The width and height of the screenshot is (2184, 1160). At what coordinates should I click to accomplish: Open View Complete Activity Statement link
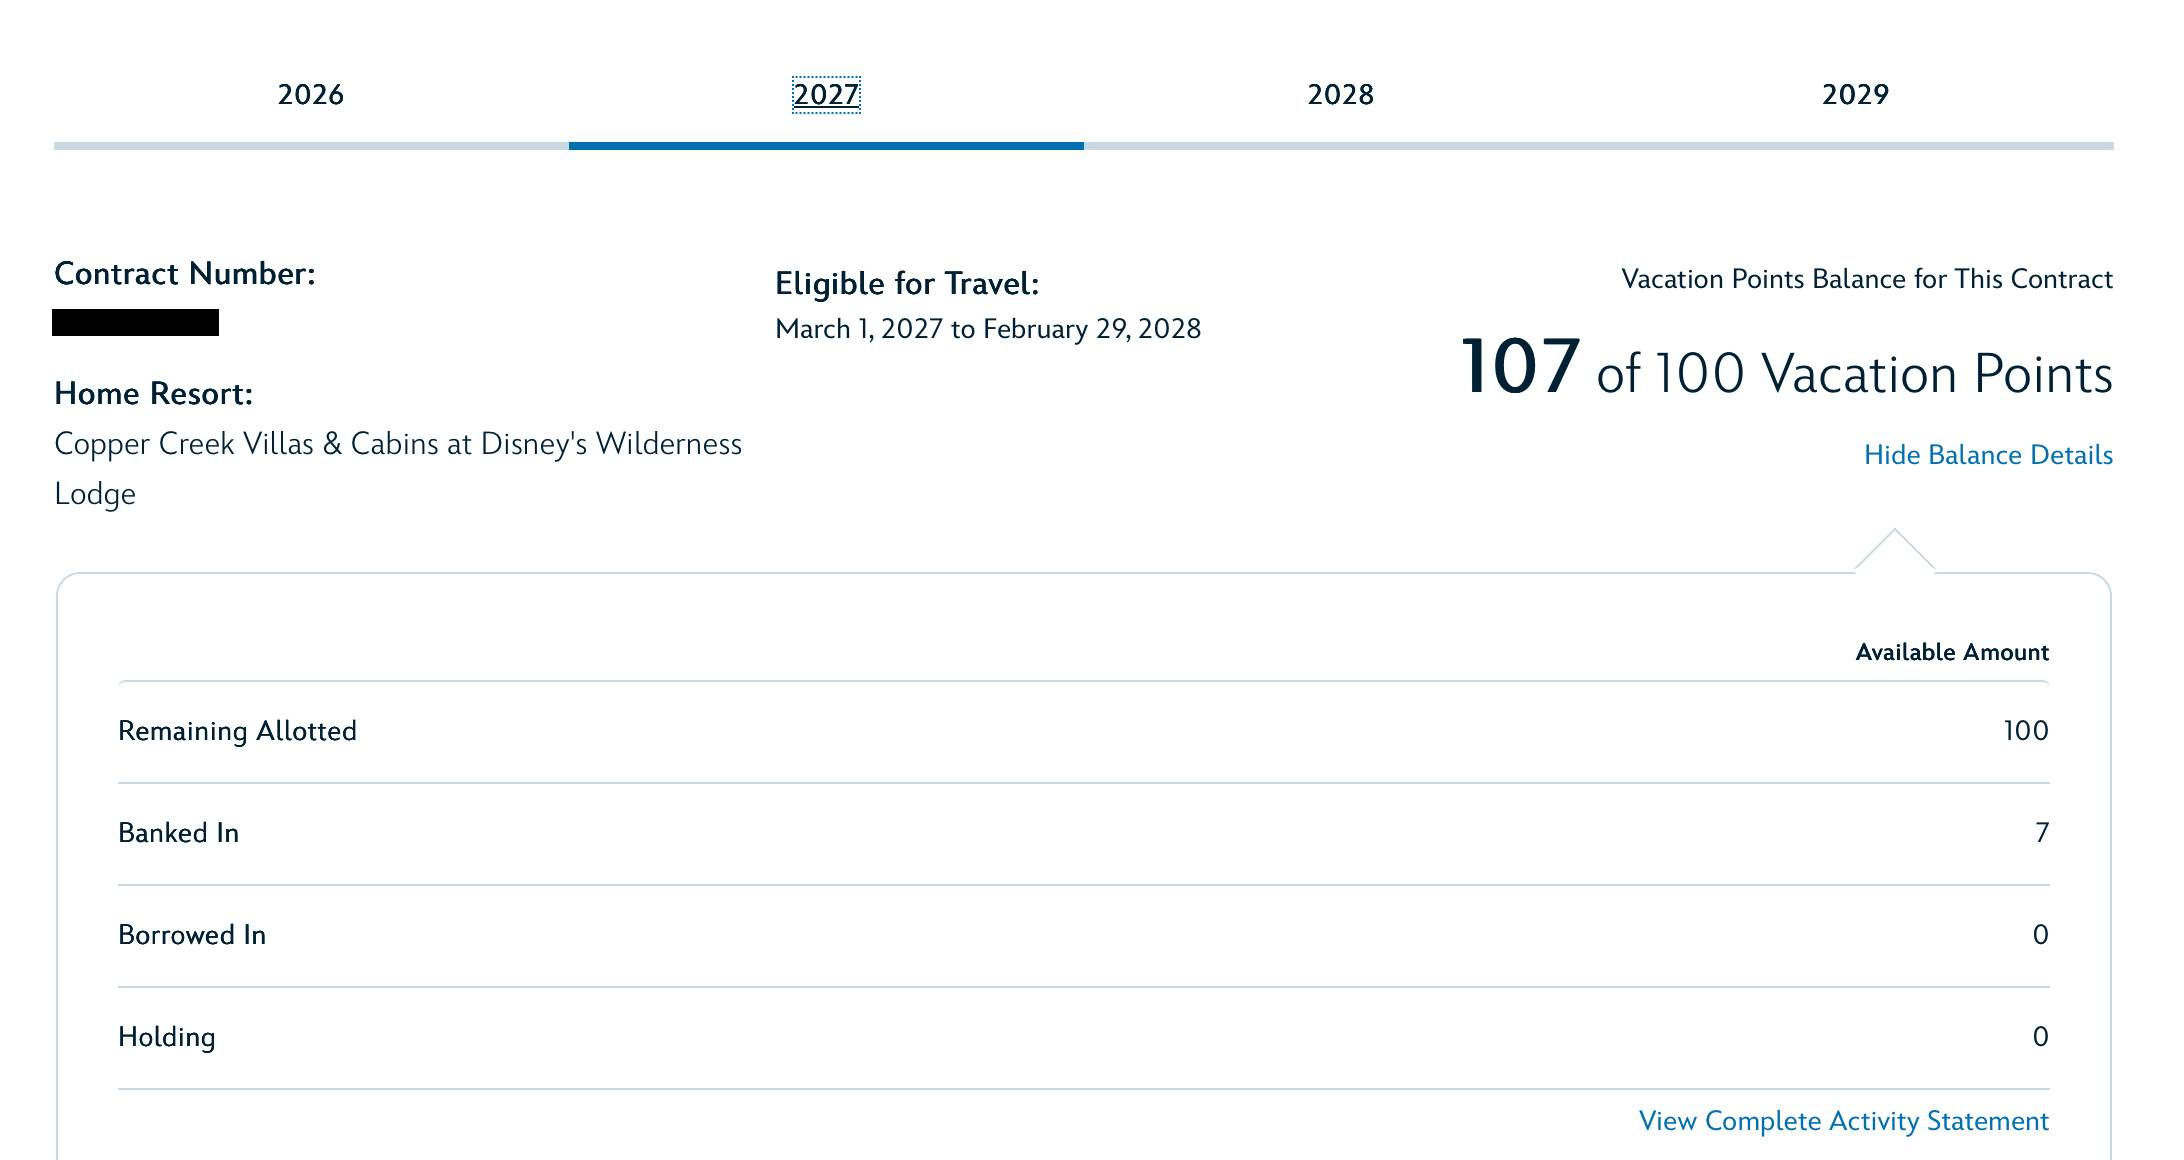[1844, 1121]
